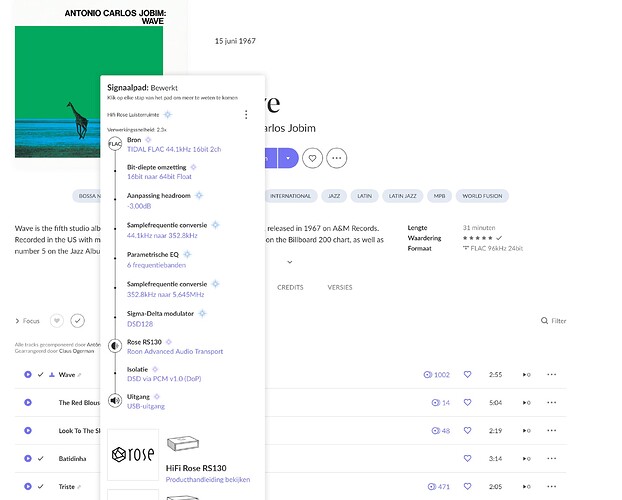Click 6 frequentiebanden EQ step
This screenshot has width=622, height=500.
click(156, 265)
